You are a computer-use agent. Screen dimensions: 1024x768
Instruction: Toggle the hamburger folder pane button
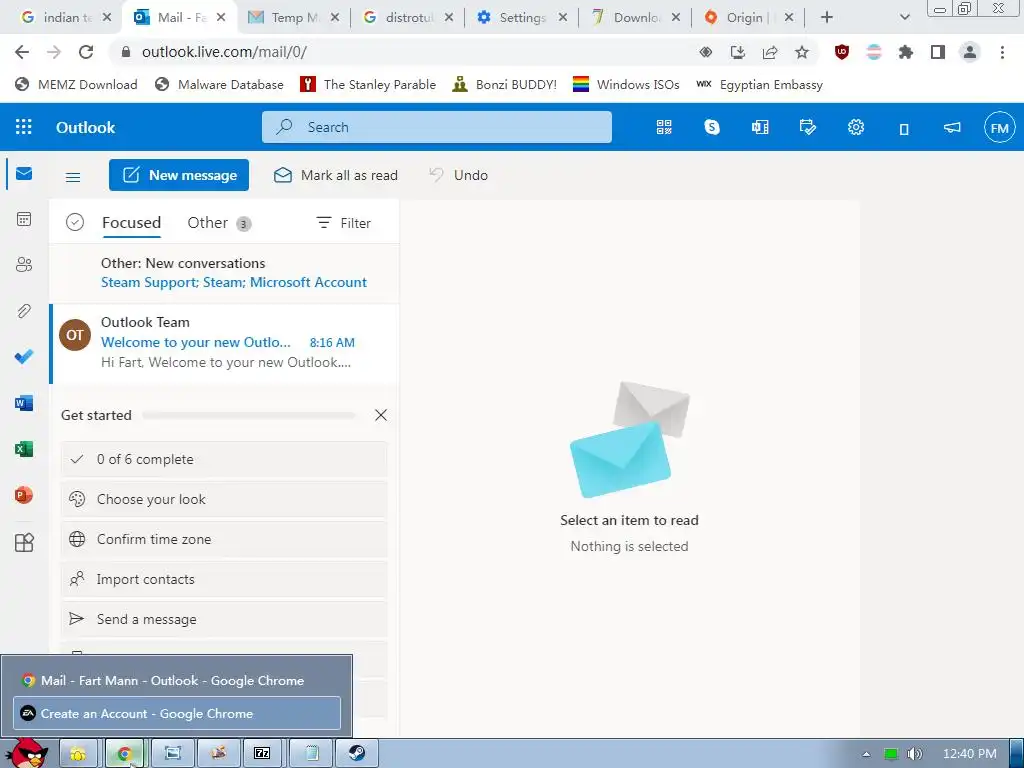coord(73,176)
